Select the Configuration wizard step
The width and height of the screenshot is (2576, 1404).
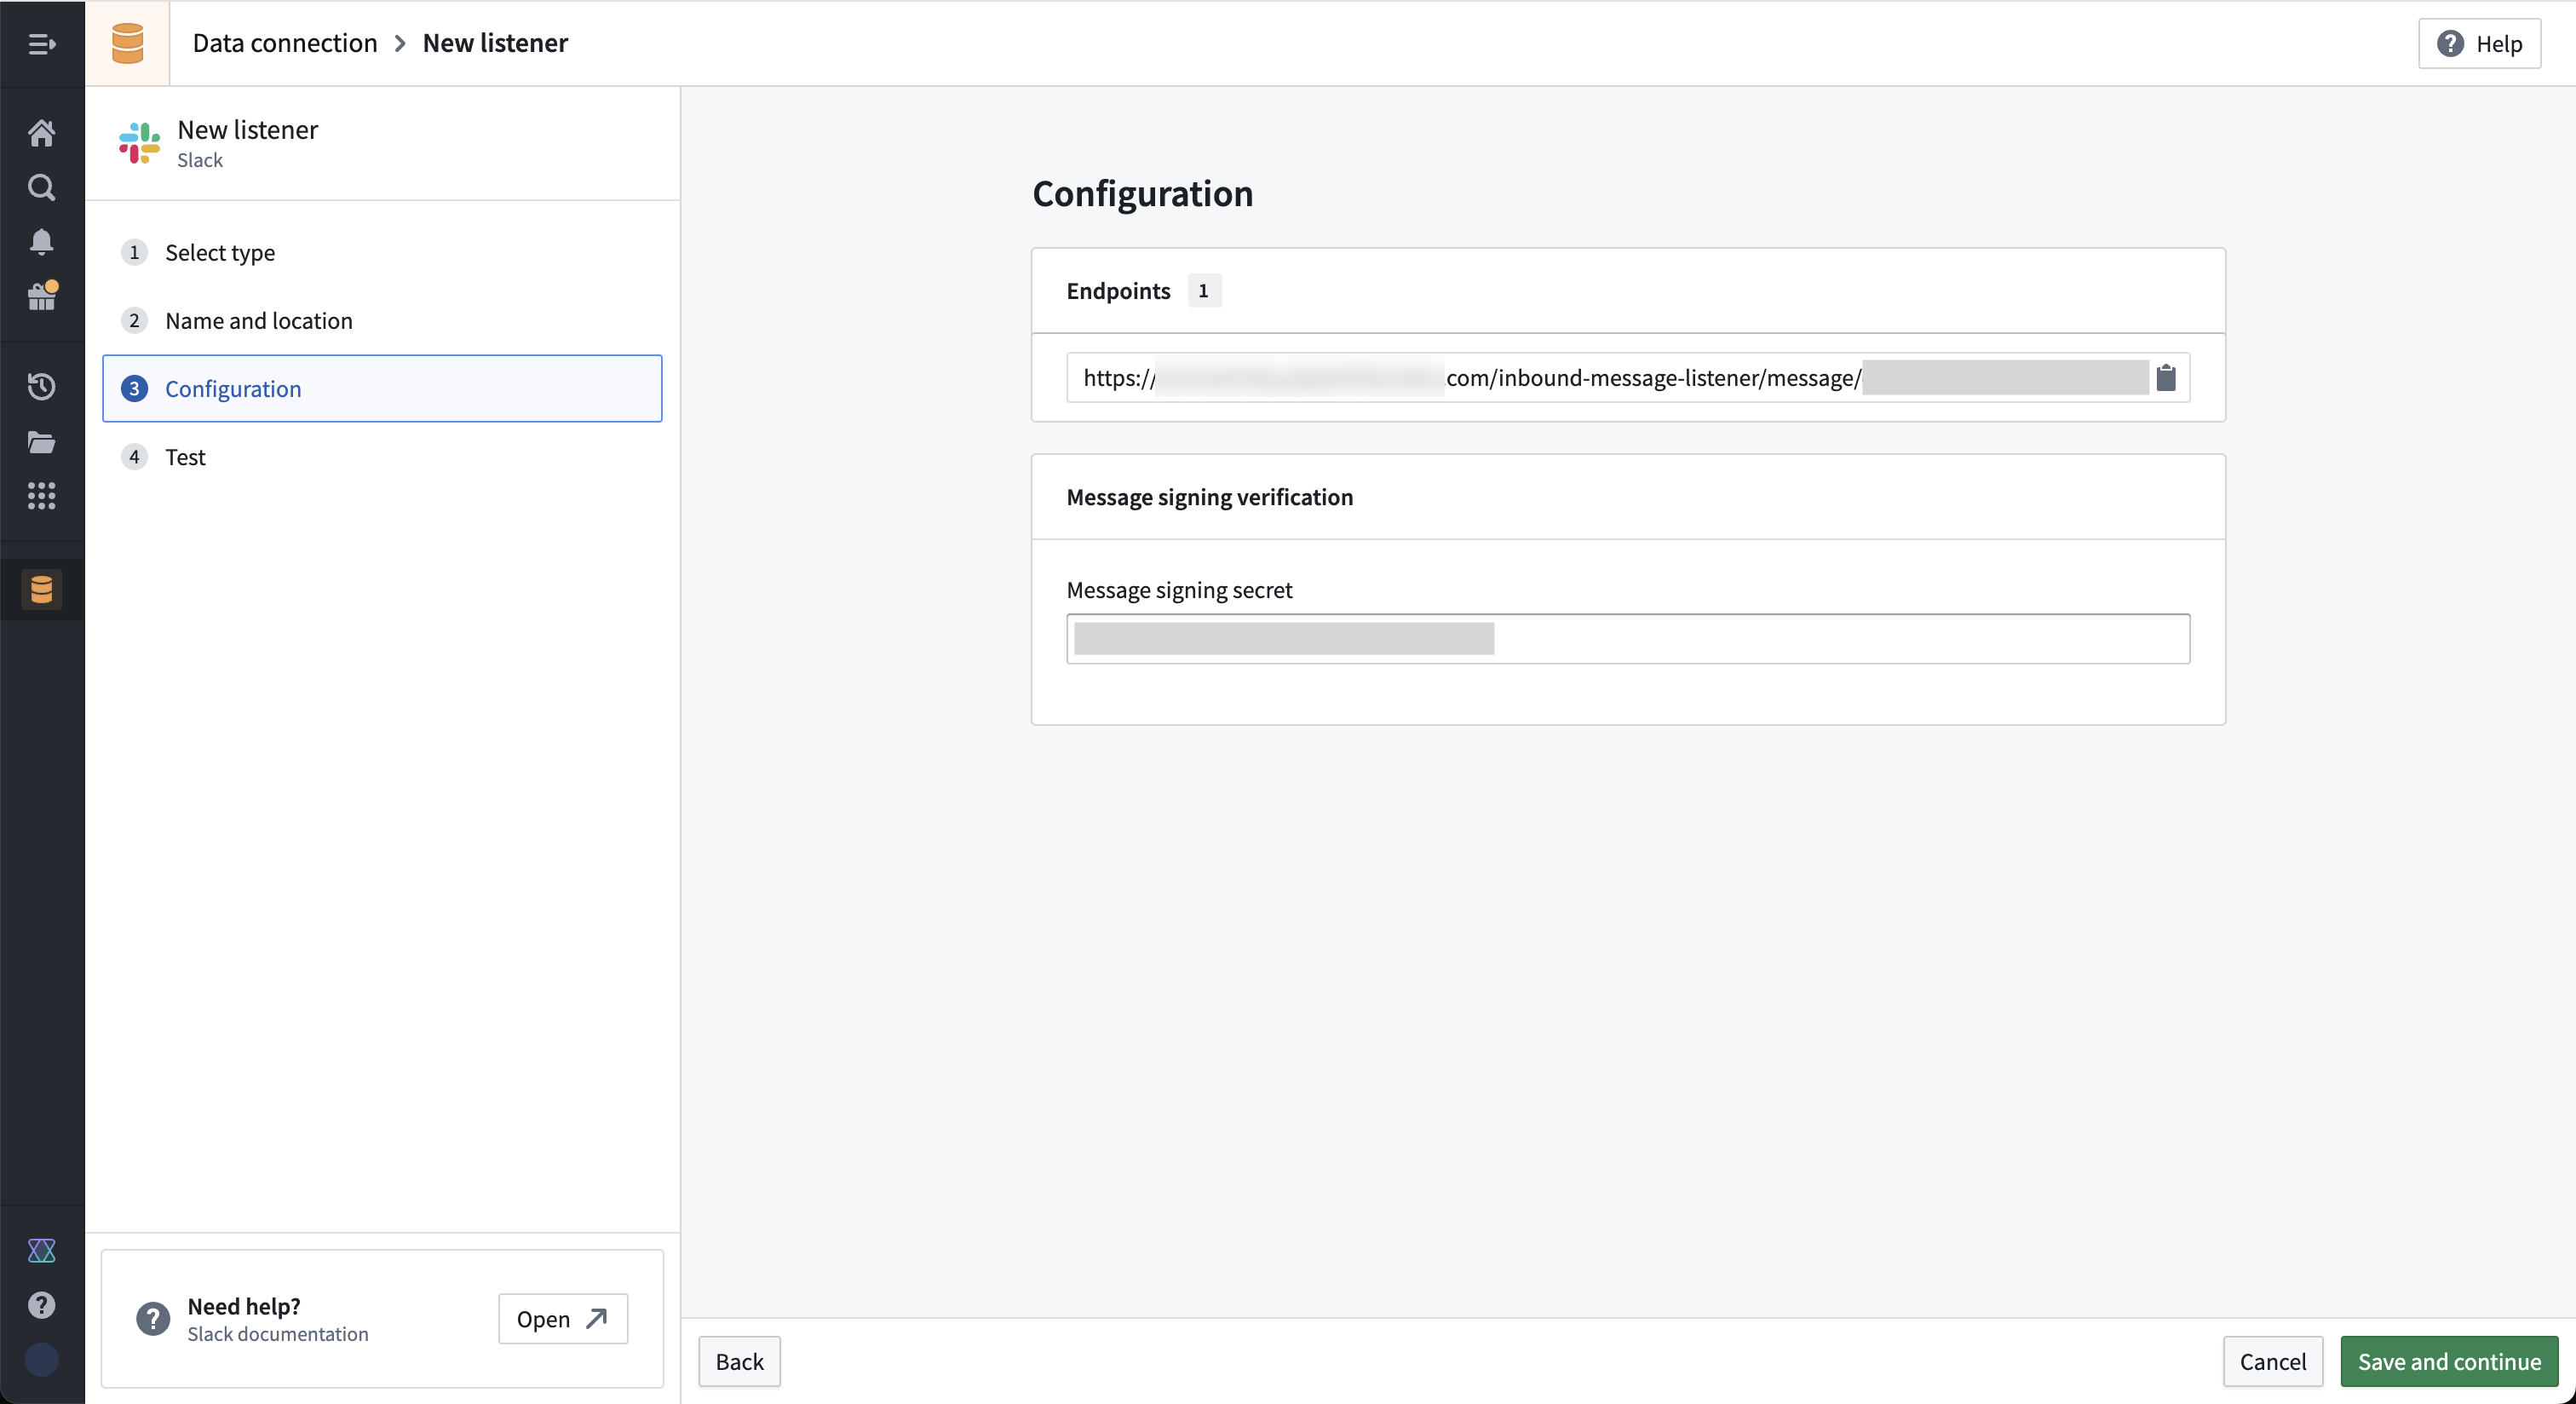233,389
